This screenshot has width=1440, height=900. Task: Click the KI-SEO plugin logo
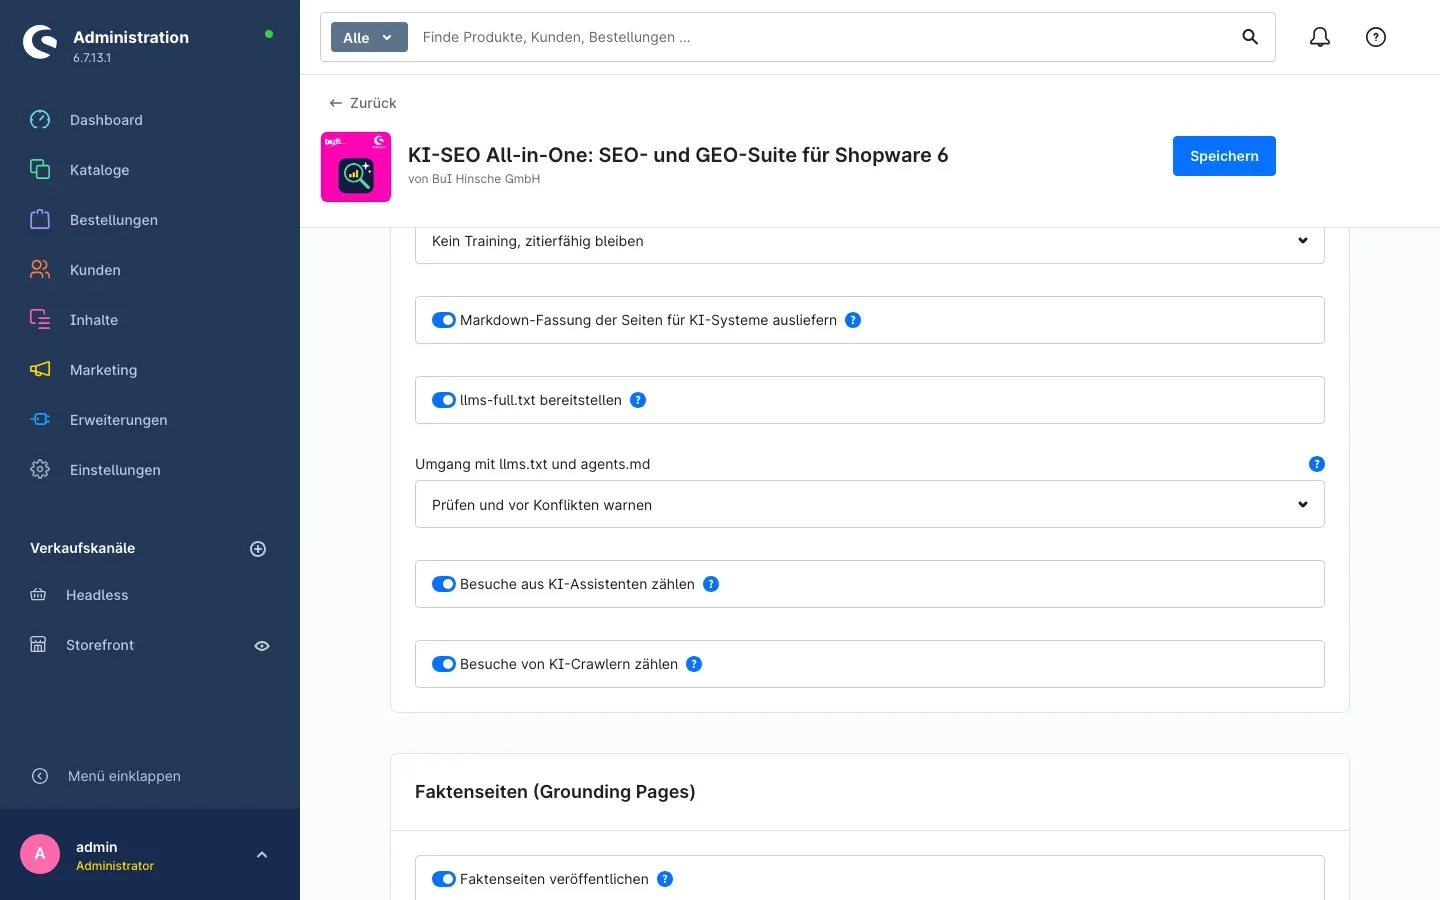click(x=356, y=167)
